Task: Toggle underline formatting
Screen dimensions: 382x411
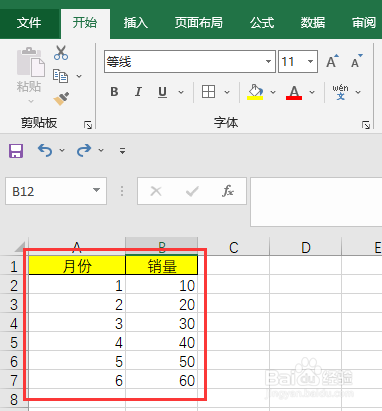Action: tap(162, 92)
